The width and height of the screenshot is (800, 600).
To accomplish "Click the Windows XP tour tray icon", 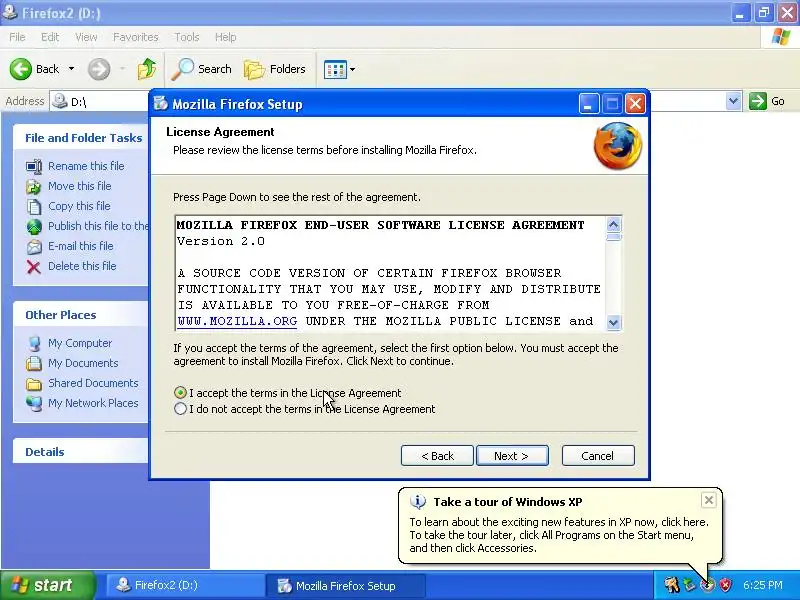I will pyautogui.click(x=707, y=585).
